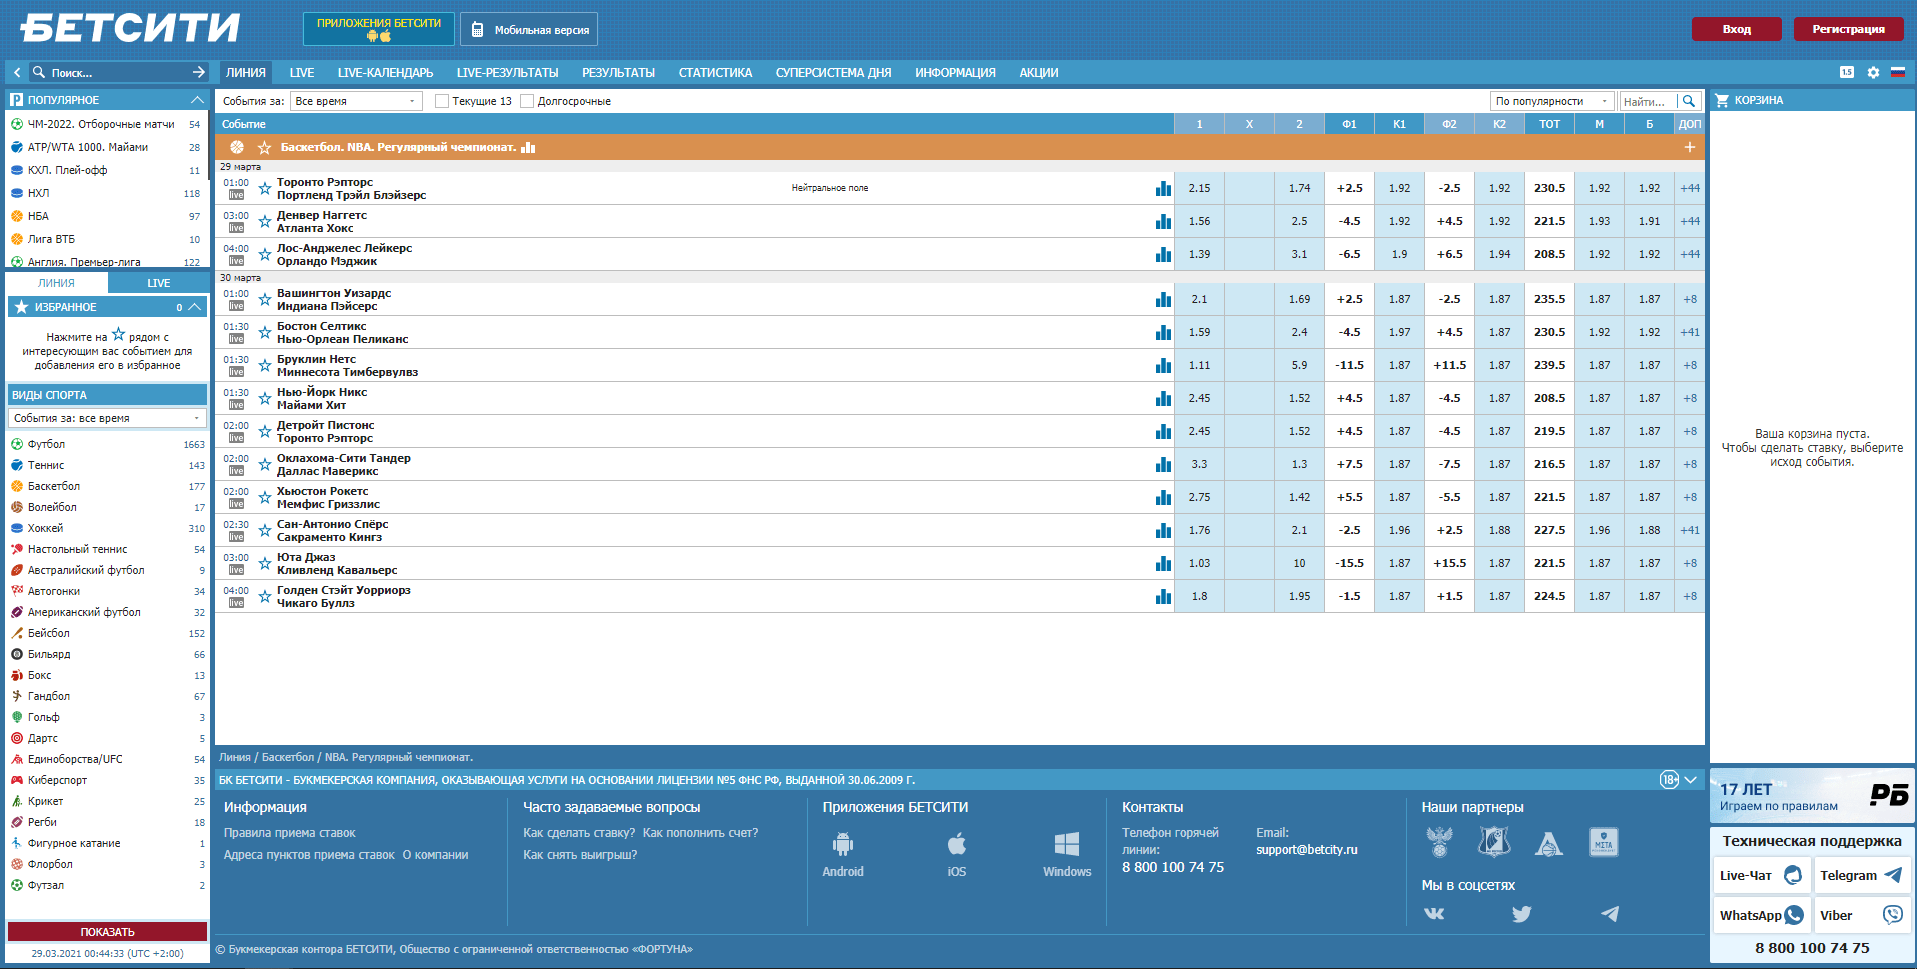Star Хьюстон Рокетс match as favorite
Image resolution: width=1917 pixels, height=969 pixels.
pos(265,497)
